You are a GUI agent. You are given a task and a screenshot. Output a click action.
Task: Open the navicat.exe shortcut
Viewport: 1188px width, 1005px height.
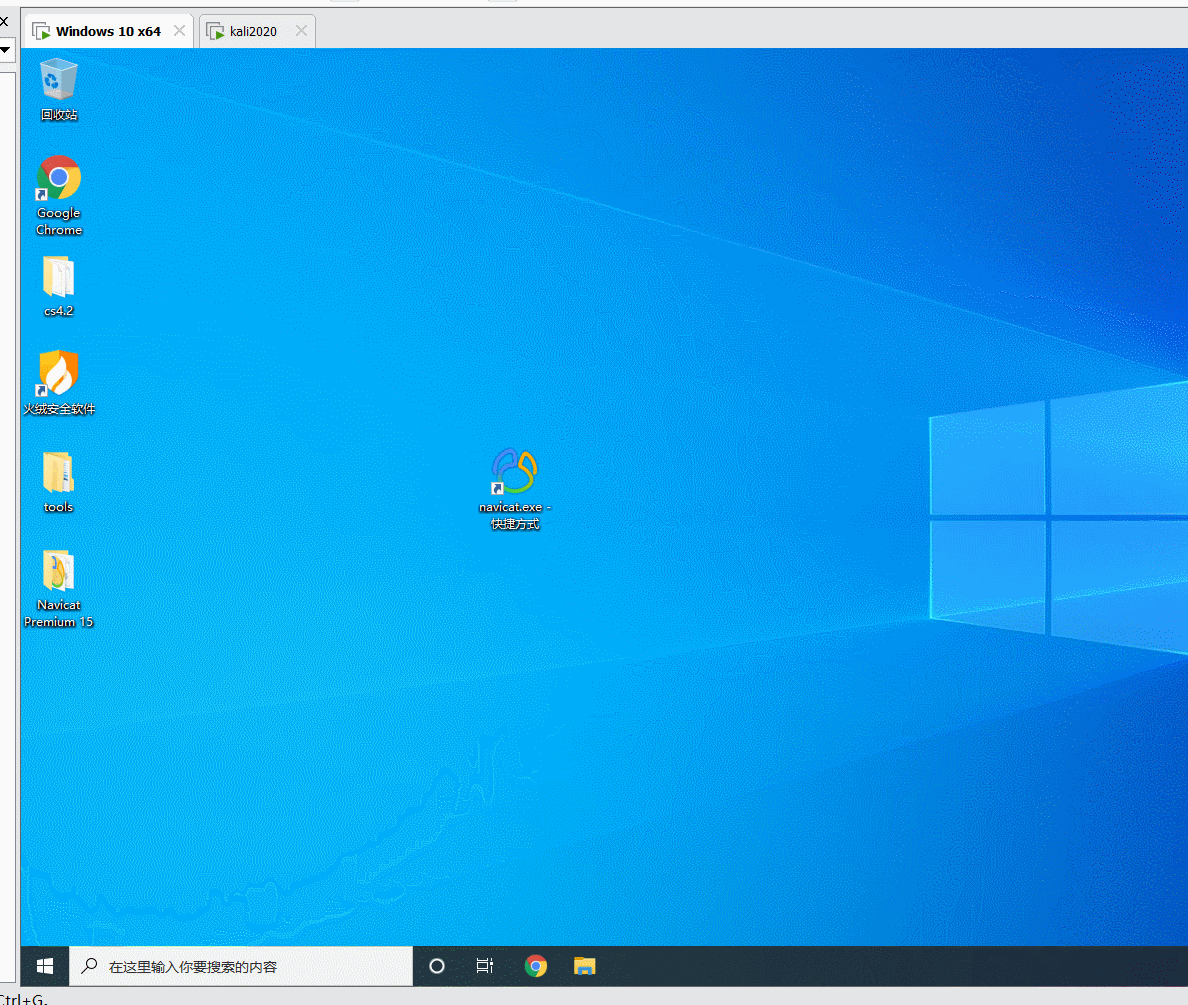[514, 470]
